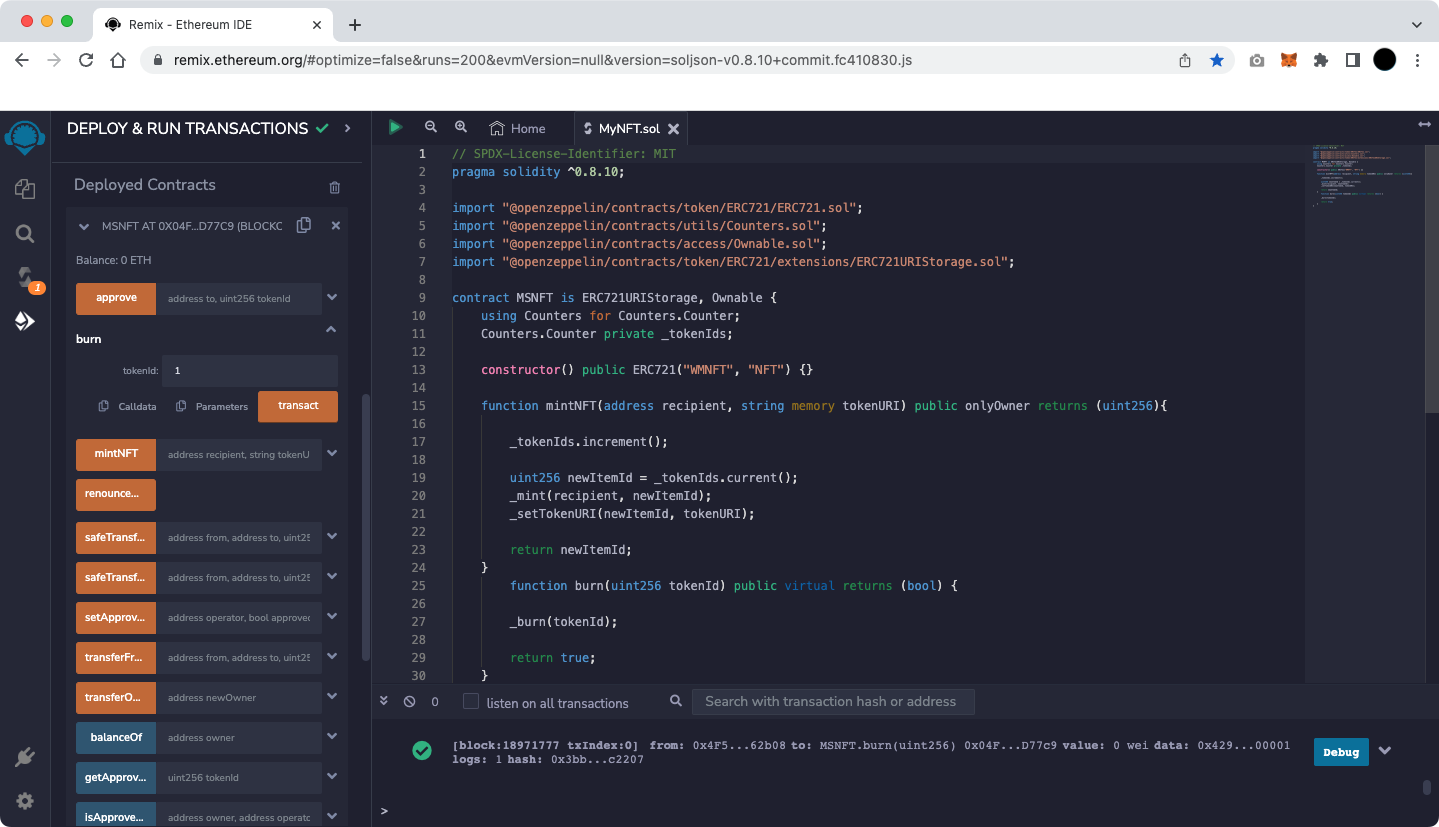Open Remix settings gear icon
The image size is (1439, 827).
(25, 801)
